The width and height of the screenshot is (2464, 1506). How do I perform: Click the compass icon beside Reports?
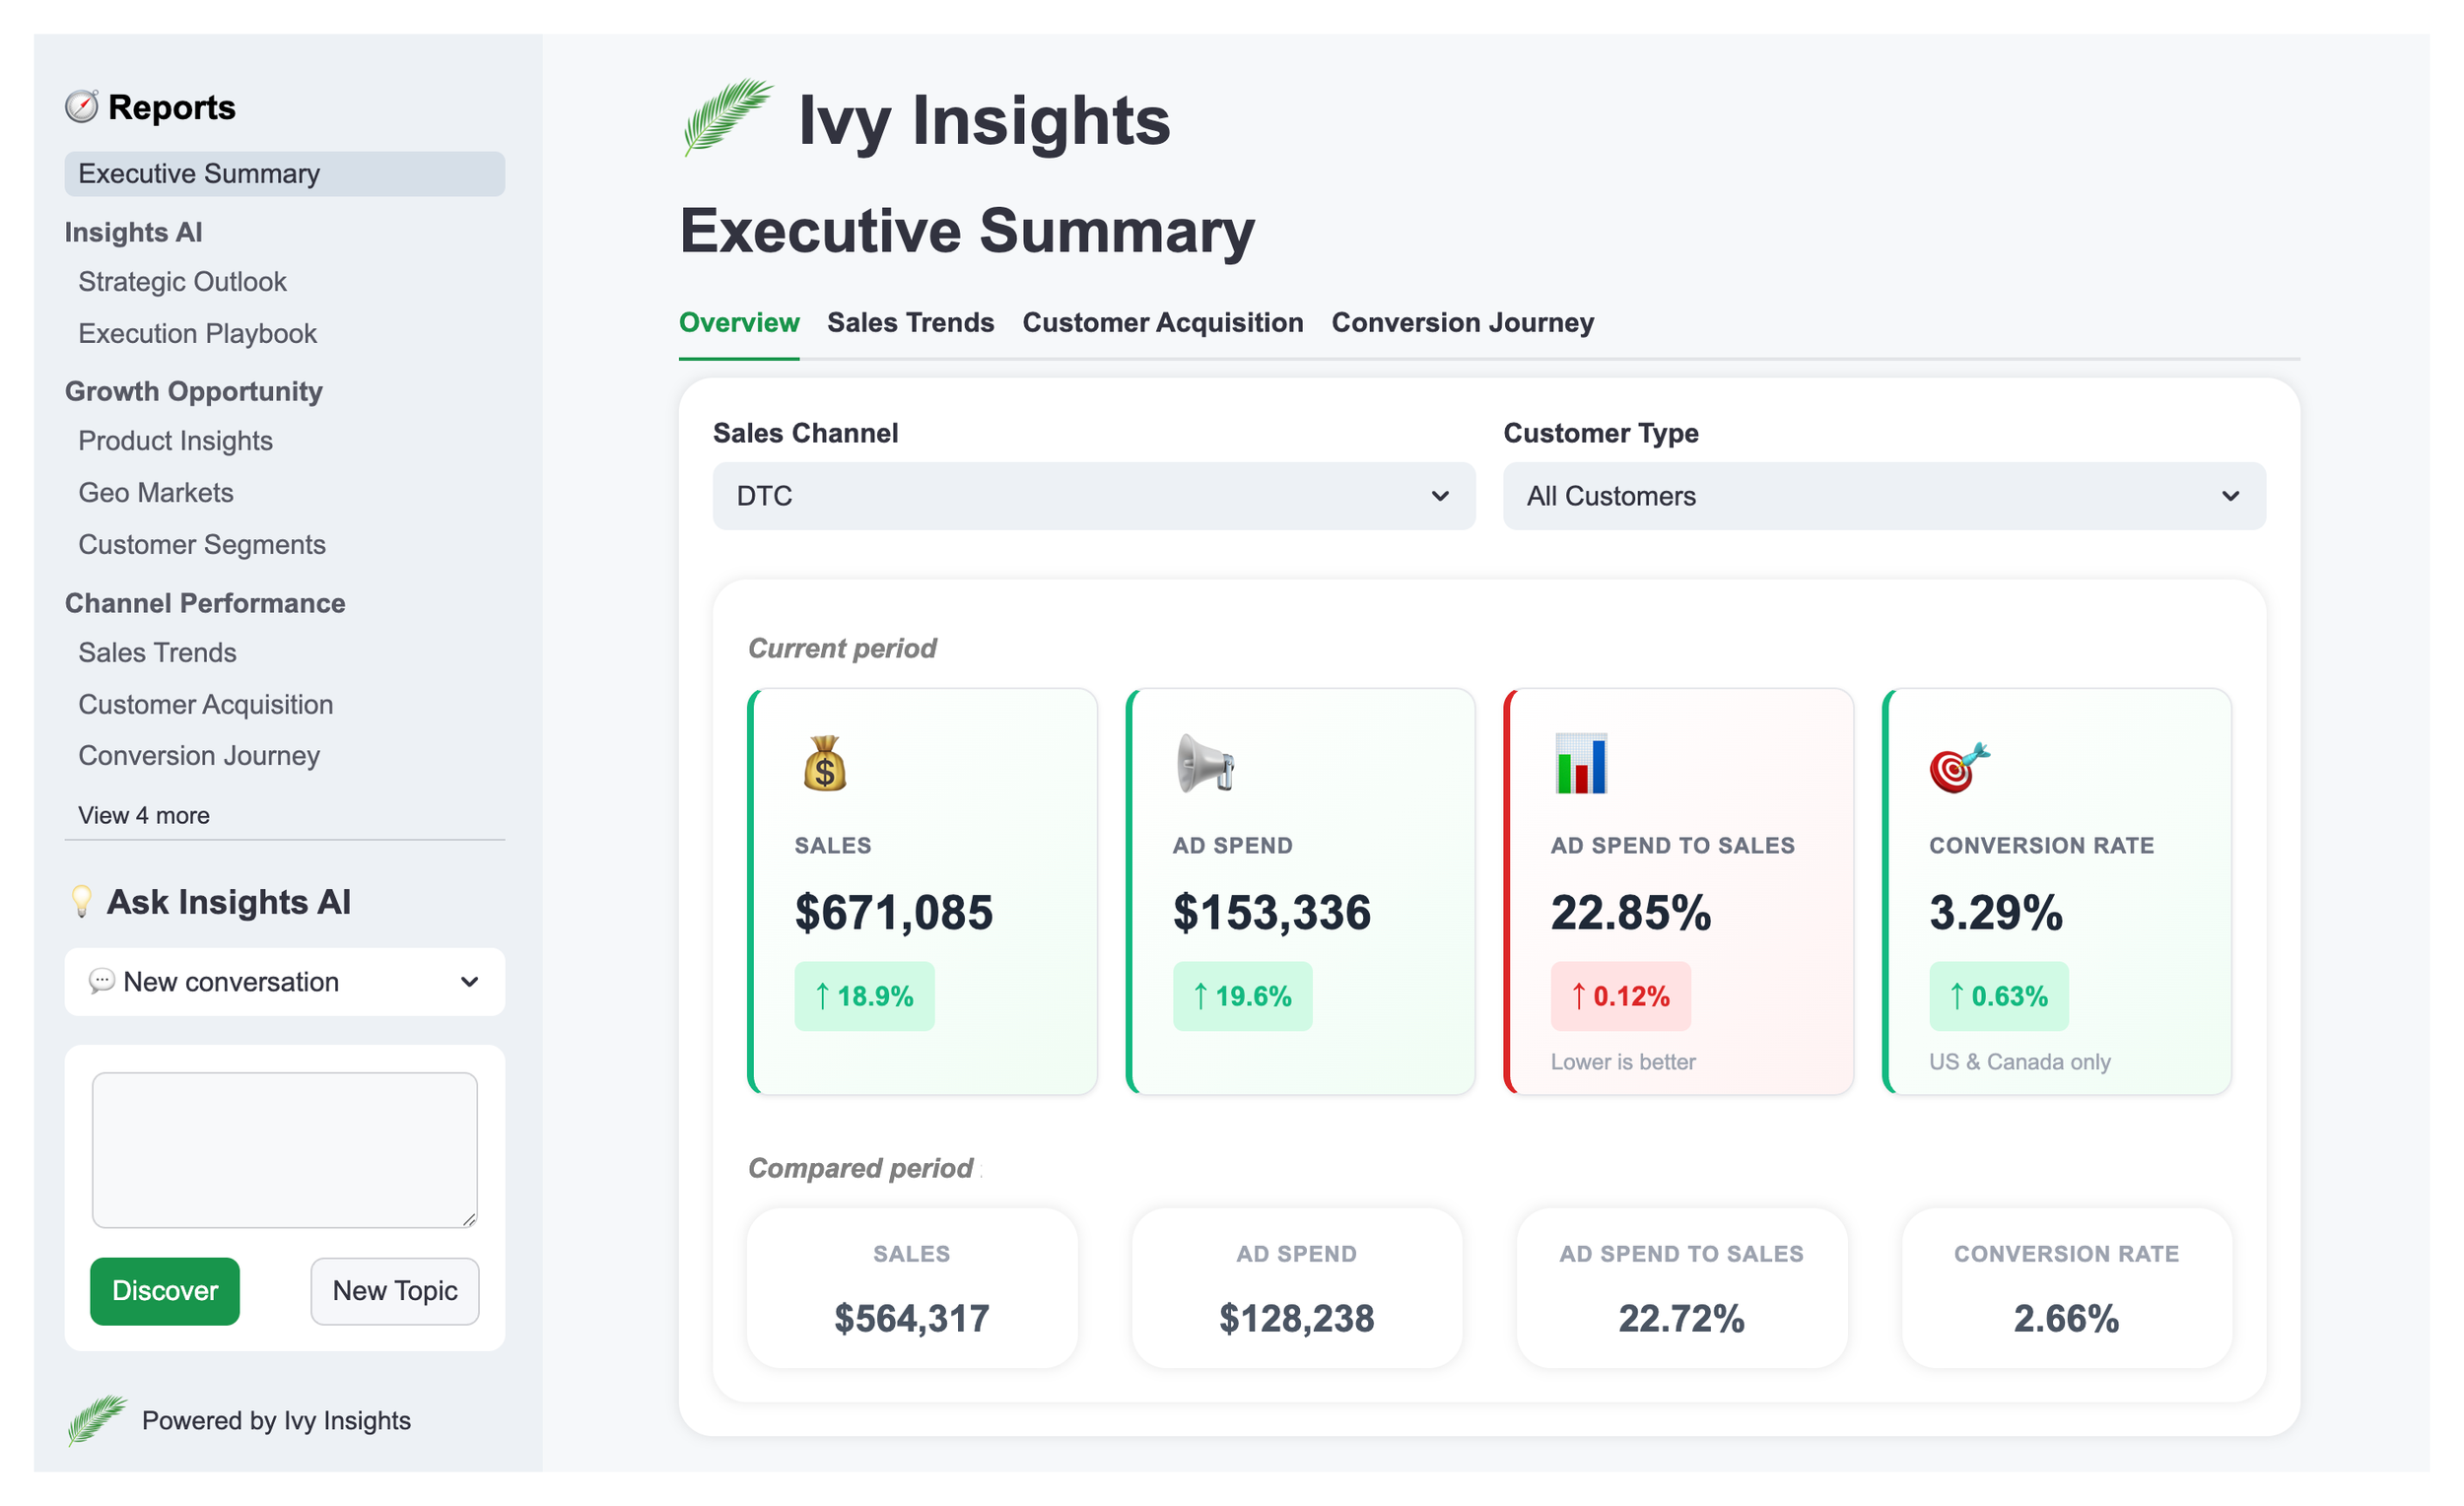(x=82, y=107)
